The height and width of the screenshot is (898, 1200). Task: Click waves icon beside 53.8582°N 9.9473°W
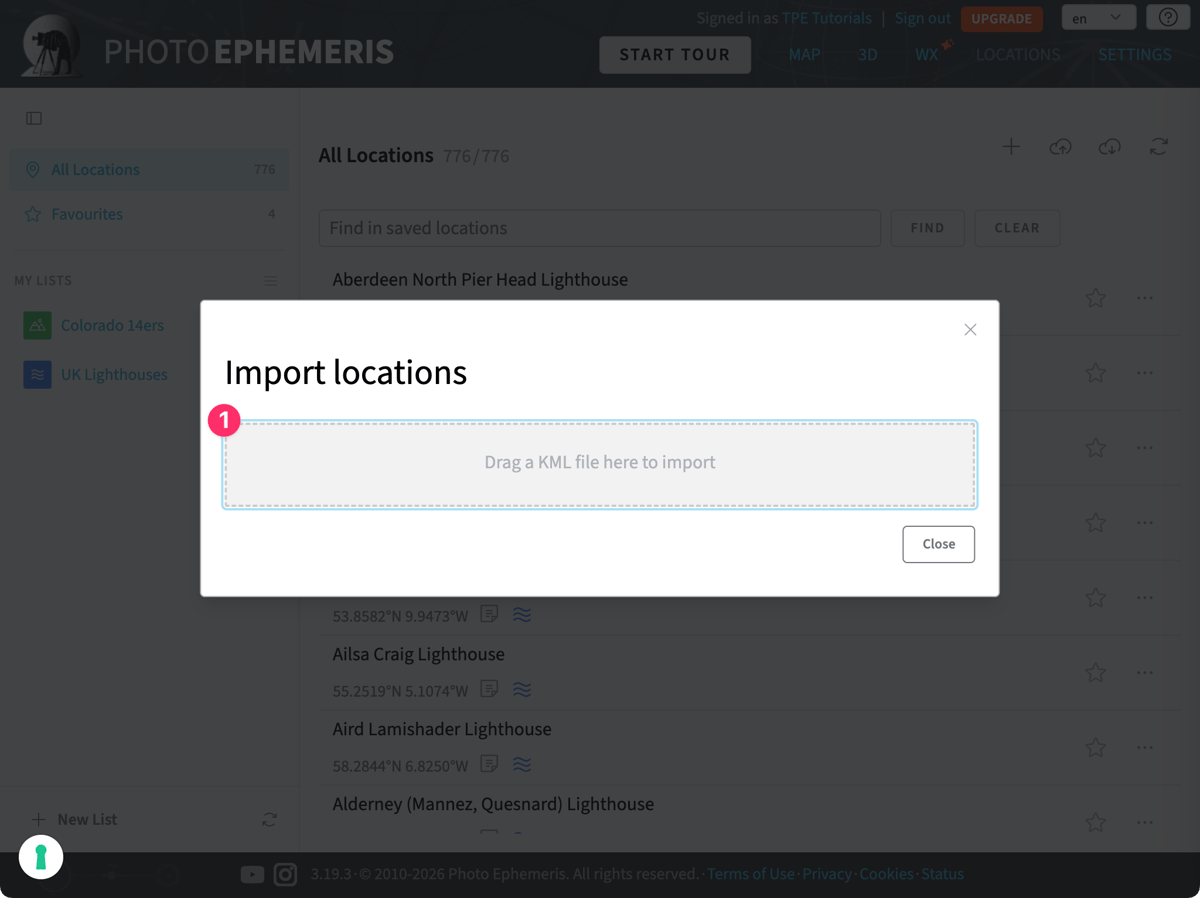(522, 614)
